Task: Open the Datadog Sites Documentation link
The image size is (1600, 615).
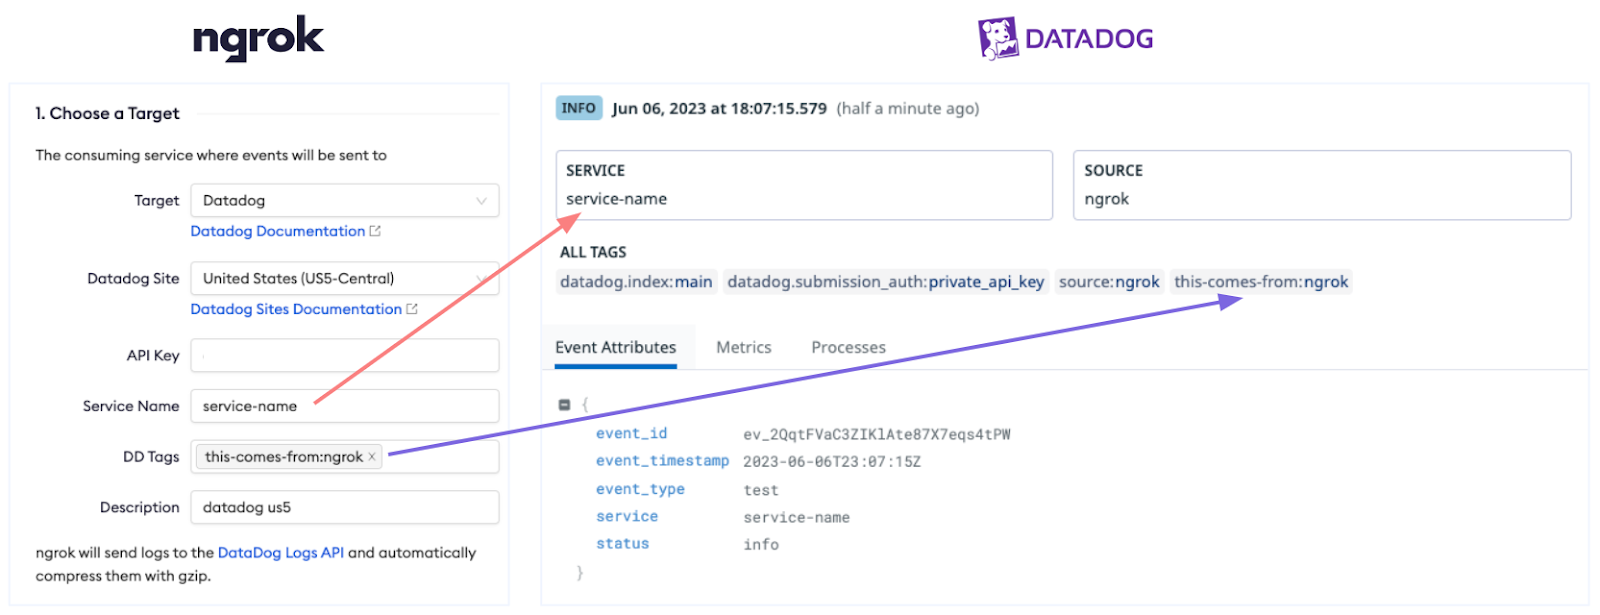Action: [x=296, y=309]
